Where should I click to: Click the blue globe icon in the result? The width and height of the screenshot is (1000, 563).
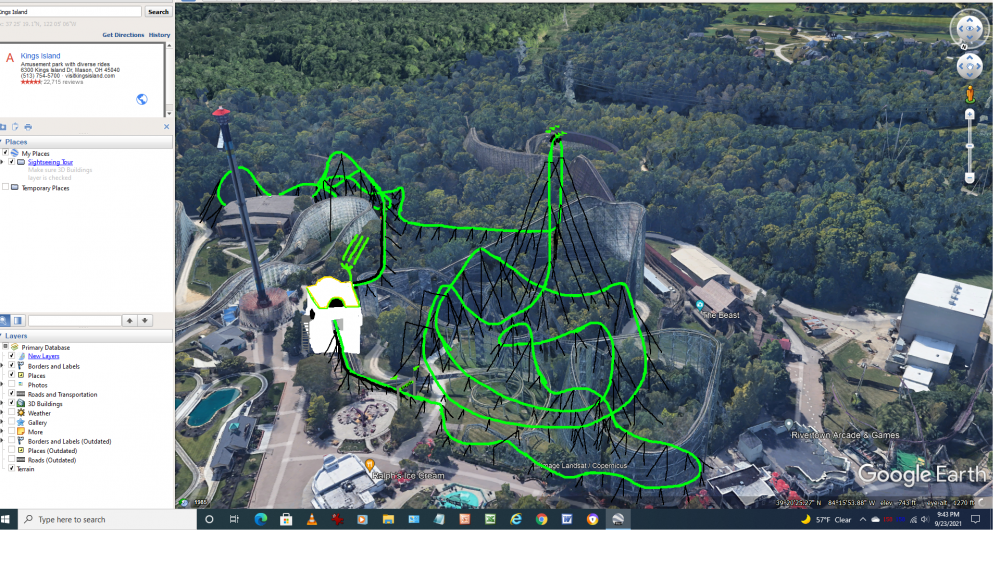click(142, 99)
